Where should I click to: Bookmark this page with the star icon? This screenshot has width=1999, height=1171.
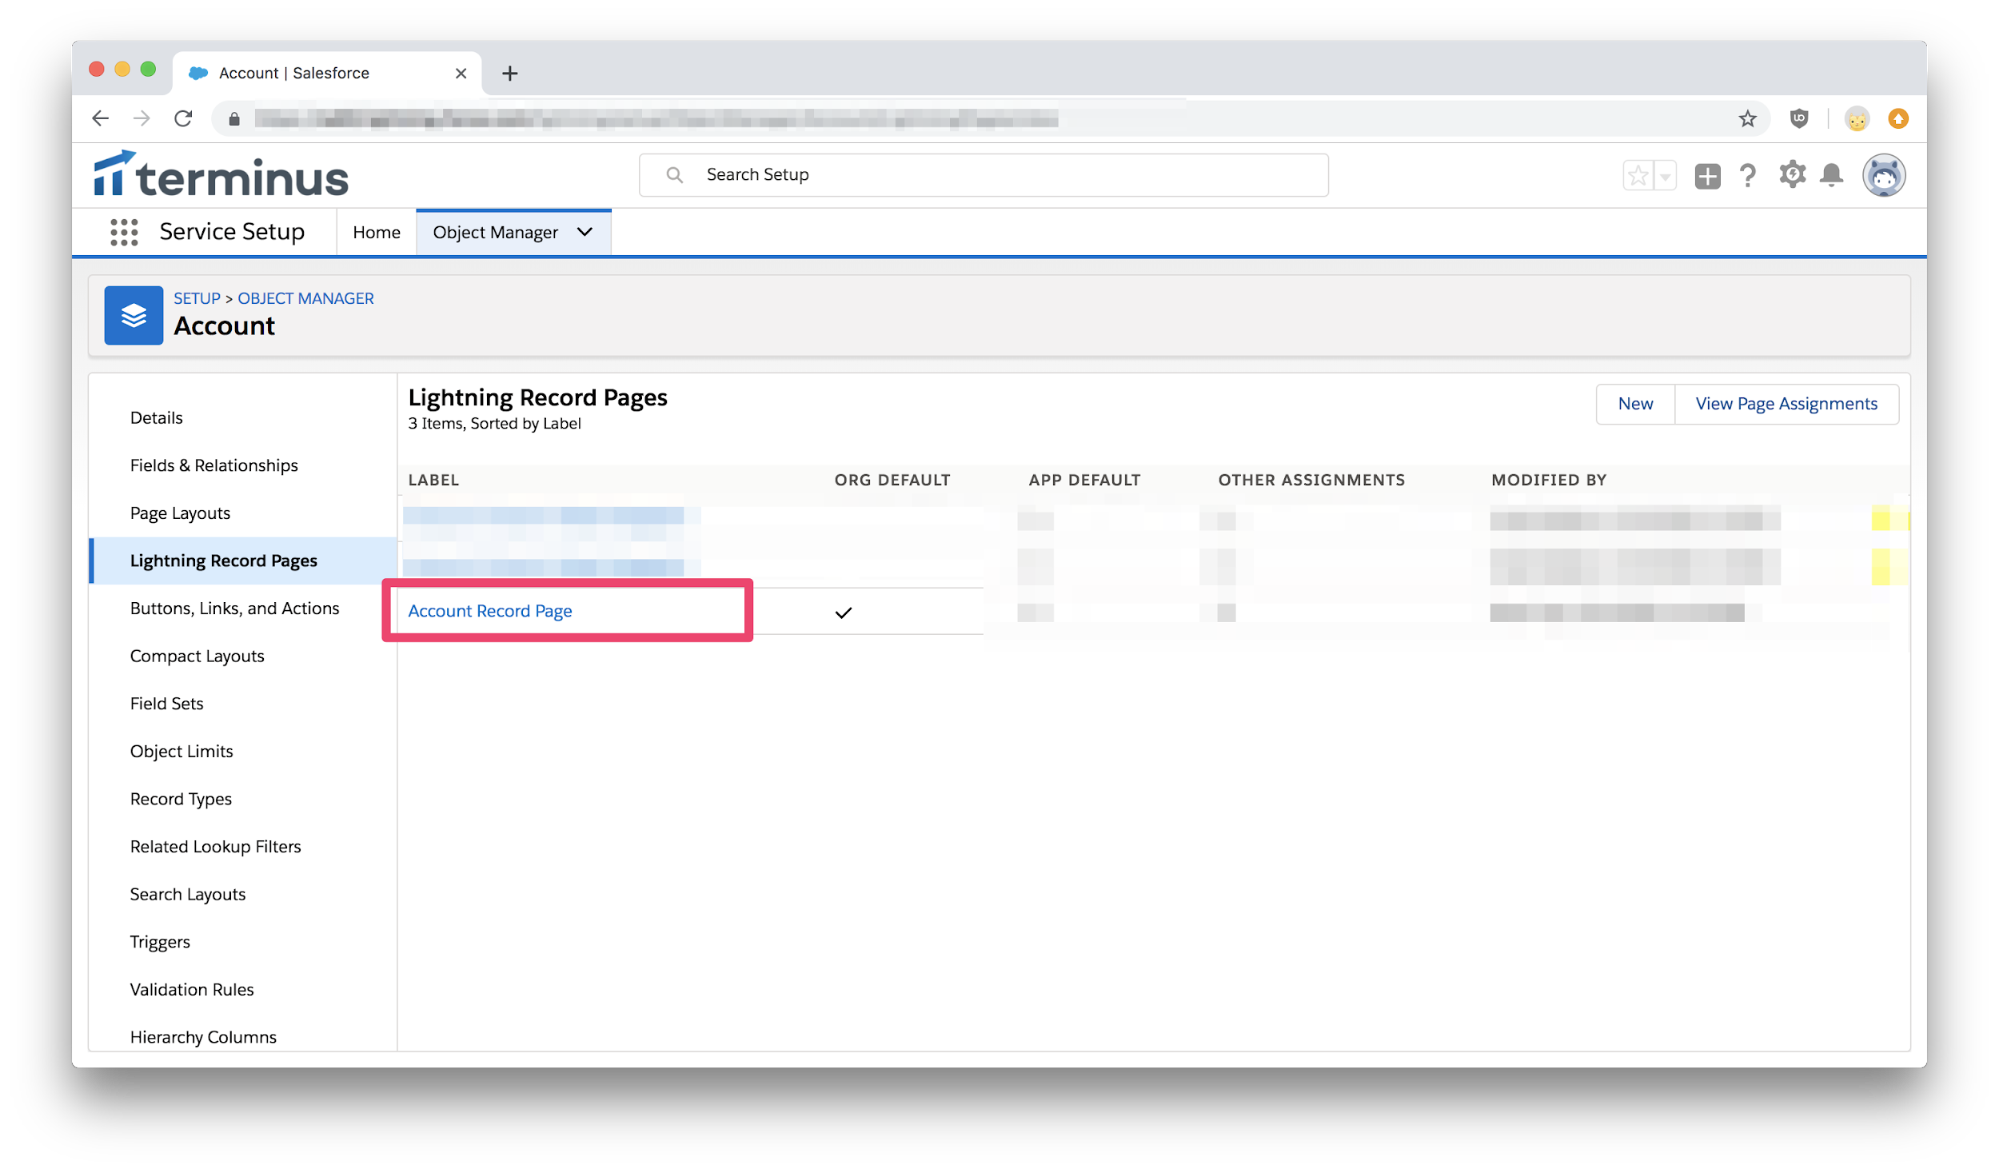(1747, 119)
